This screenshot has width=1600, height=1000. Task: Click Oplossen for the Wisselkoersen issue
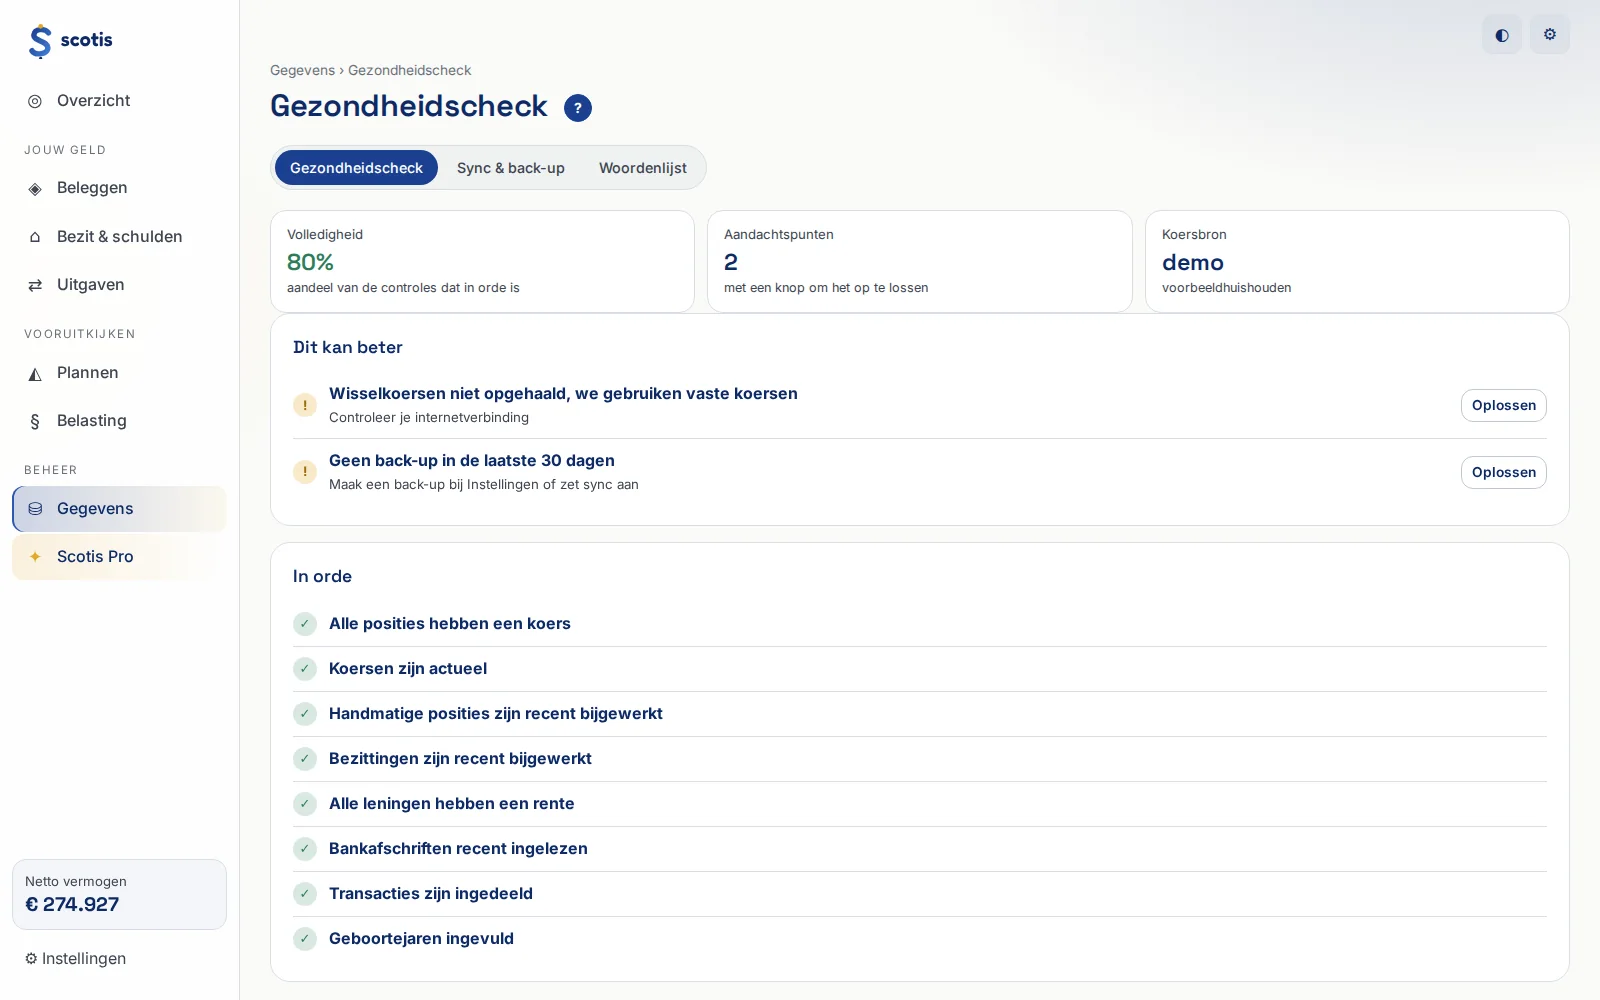1503,405
